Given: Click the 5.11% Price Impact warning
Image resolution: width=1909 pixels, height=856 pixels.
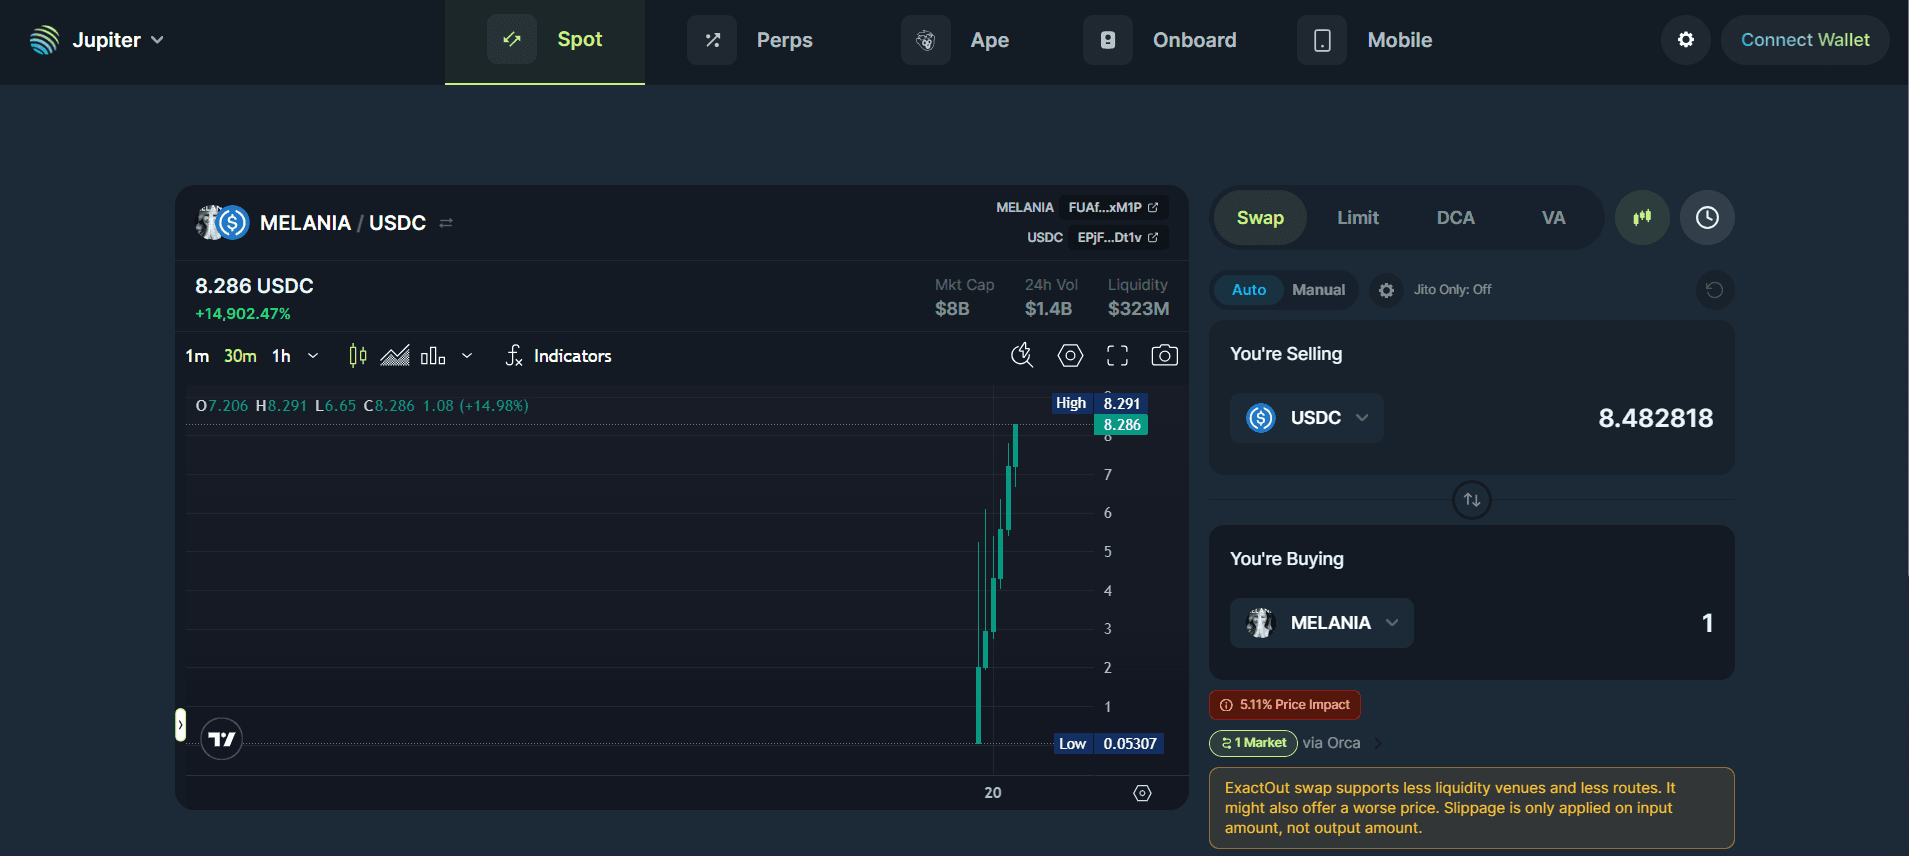Looking at the screenshot, I should click(1285, 705).
